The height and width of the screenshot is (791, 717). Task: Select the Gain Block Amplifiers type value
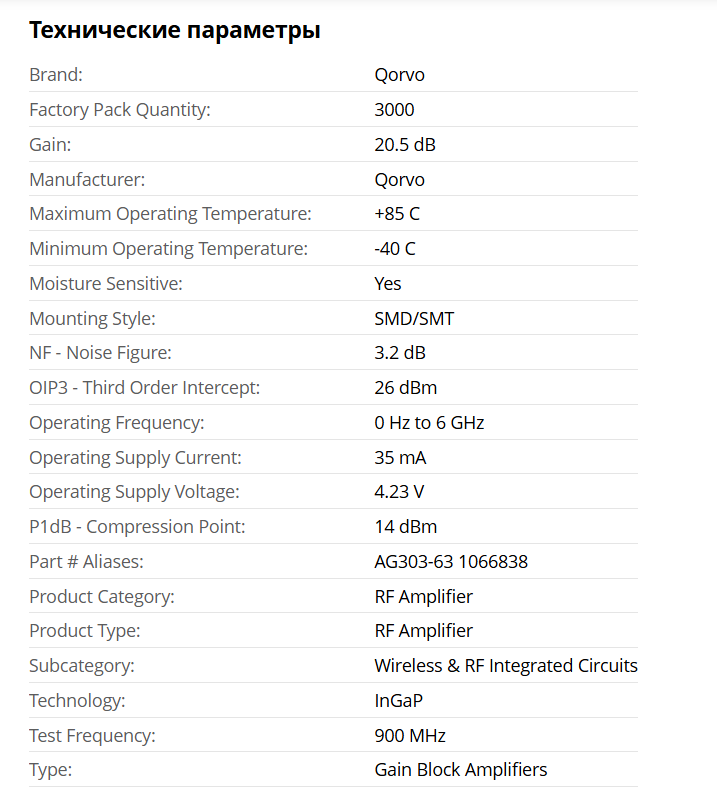click(461, 770)
